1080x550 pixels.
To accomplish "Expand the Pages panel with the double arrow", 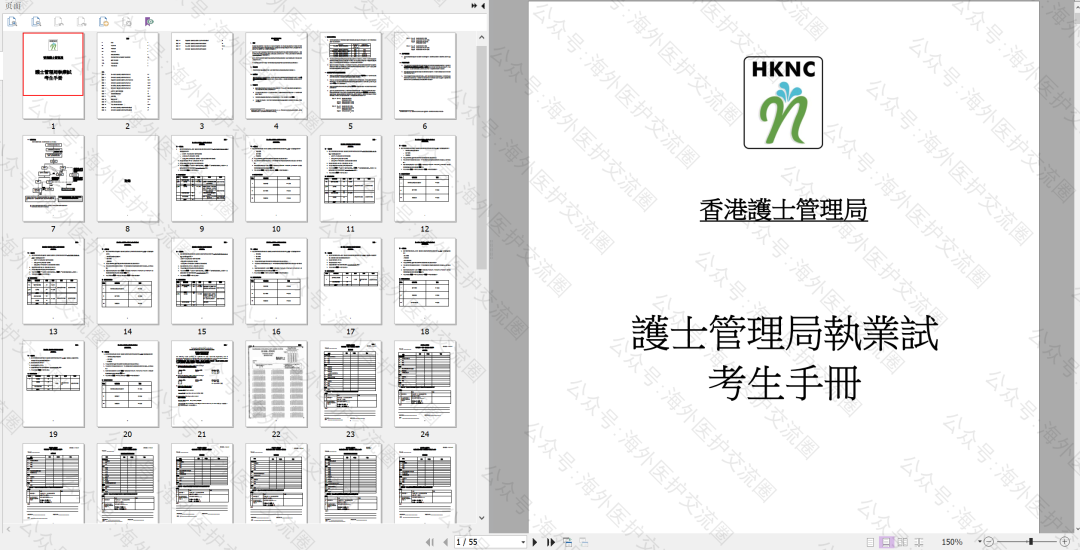I will [474, 6].
